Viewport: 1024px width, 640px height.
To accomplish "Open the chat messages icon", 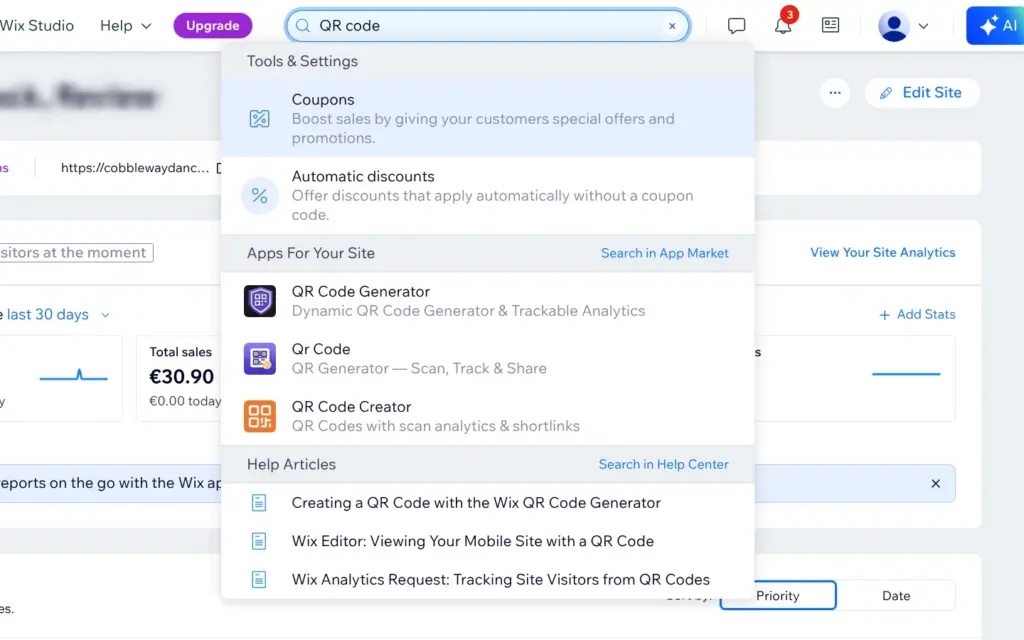I will tap(736, 25).
